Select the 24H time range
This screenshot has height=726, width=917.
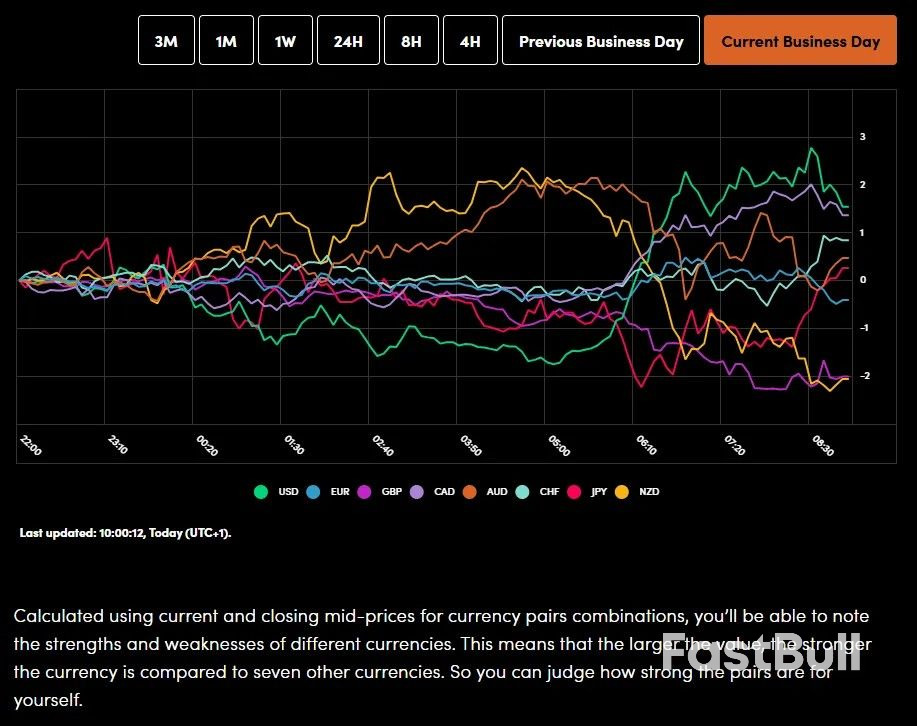click(x=347, y=40)
